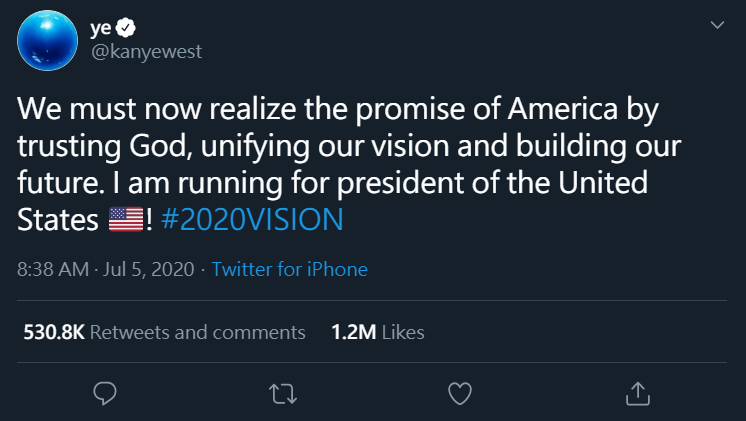Click the US flag emoji in tweet
The image size is (746, 421).
point(124,221)
